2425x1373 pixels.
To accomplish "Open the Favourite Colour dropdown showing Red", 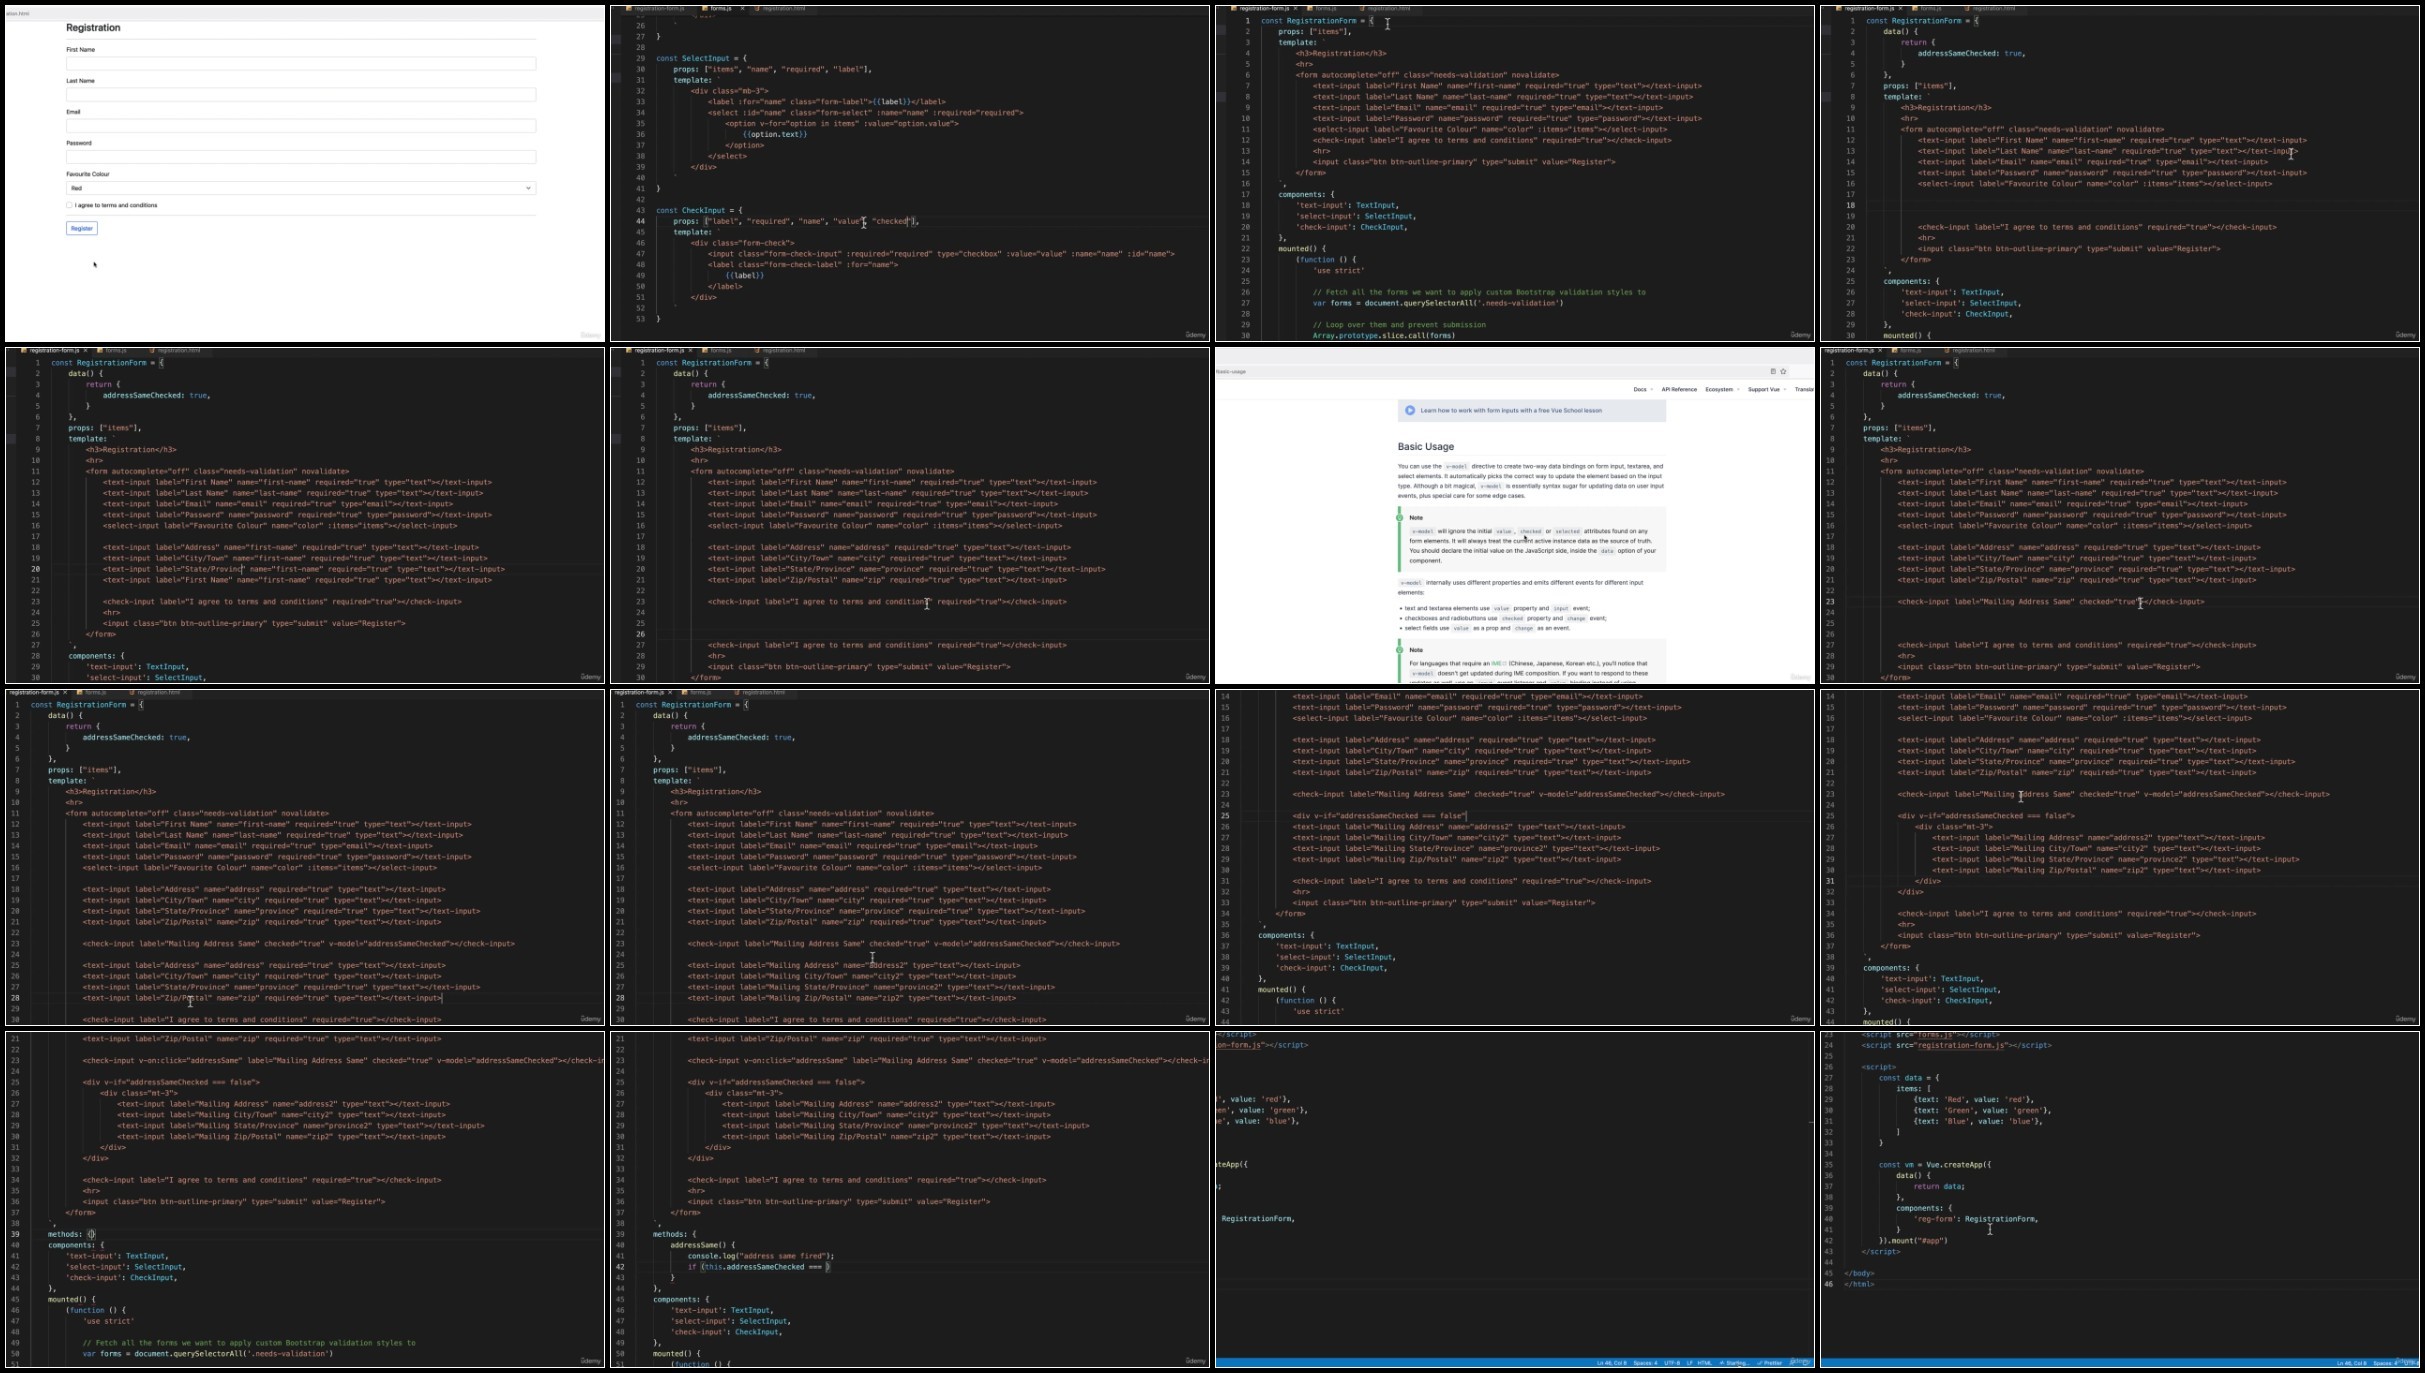I will [x=301, y=188].
